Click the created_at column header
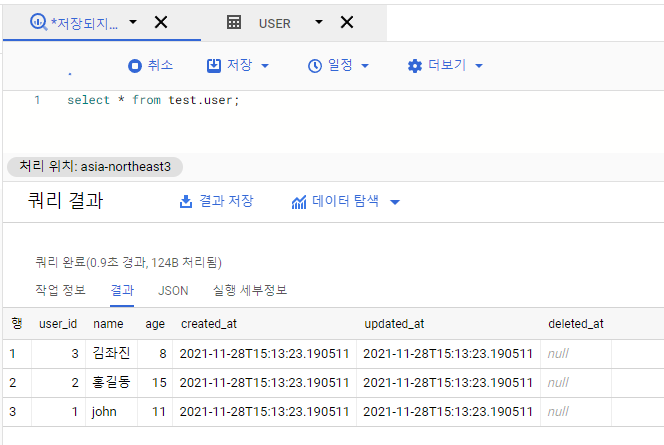The height and width of the screenshot is (445, 664). (x=209, y=324)
